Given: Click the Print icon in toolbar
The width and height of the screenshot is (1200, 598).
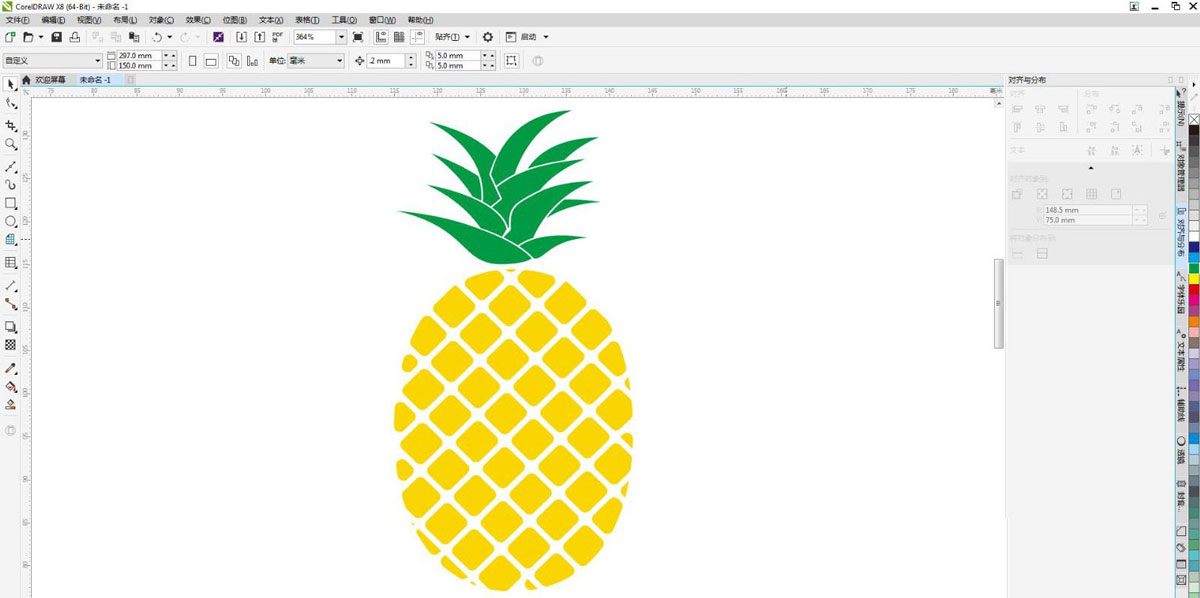Looking at the screenshot, I should point(75,37).
